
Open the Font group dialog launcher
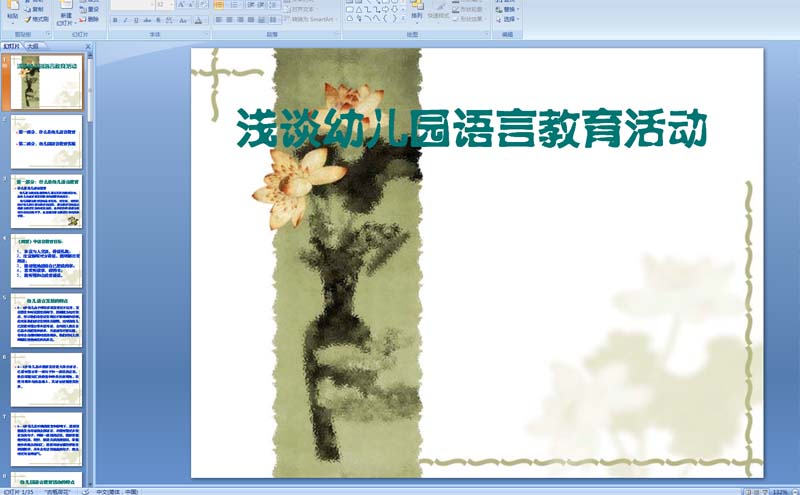click(x=207, y=34)
